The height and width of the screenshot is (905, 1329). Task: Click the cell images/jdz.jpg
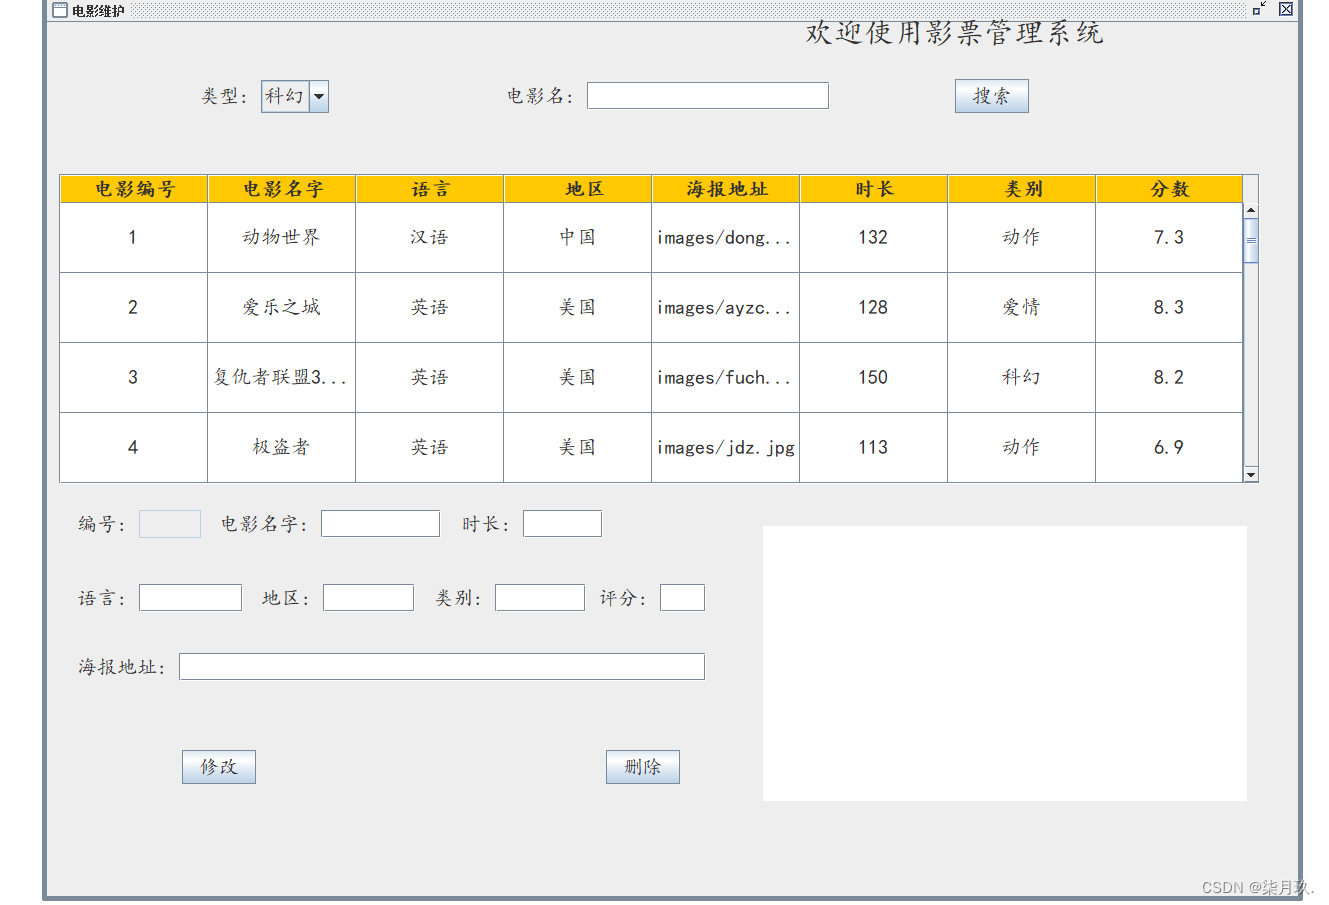(x=725, y=448)
